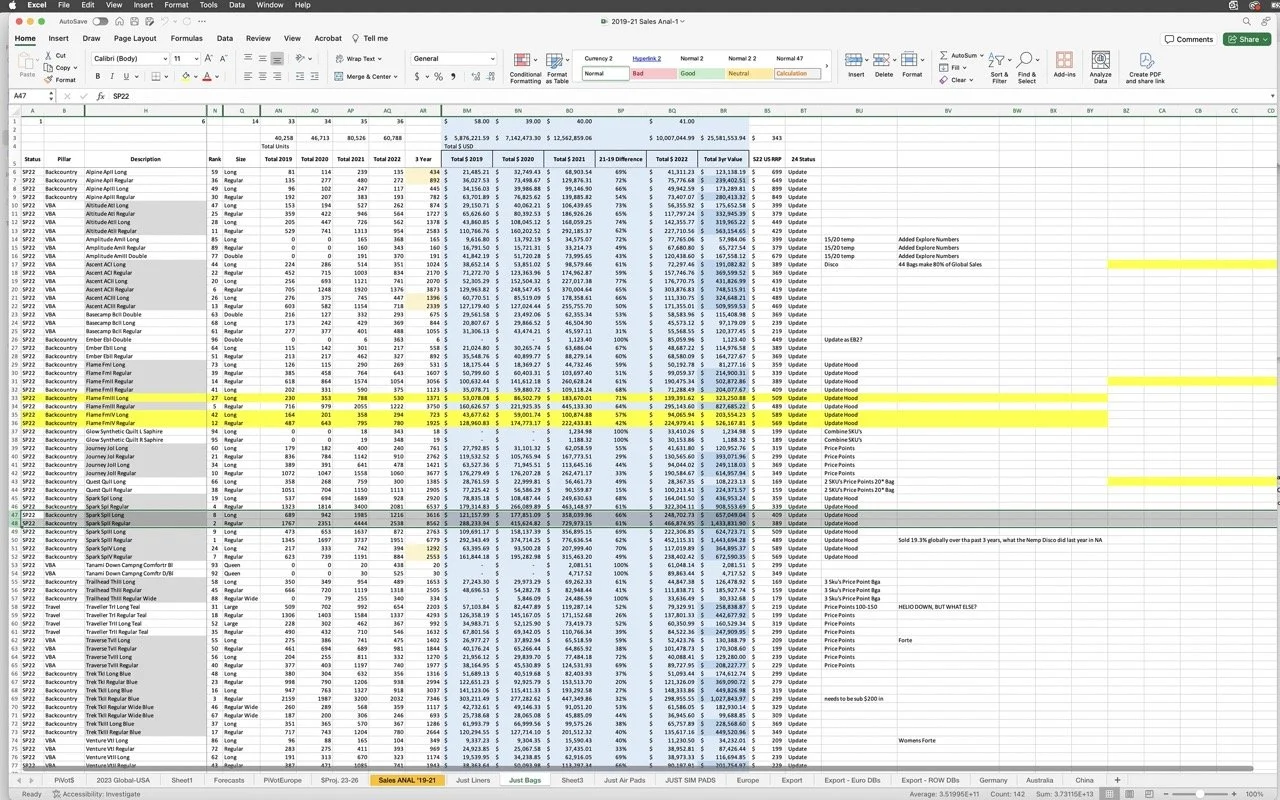The height and width of the screenshot is (800, 1280).
Task: Open Find & Select
Action: (x=1027, y=68)
